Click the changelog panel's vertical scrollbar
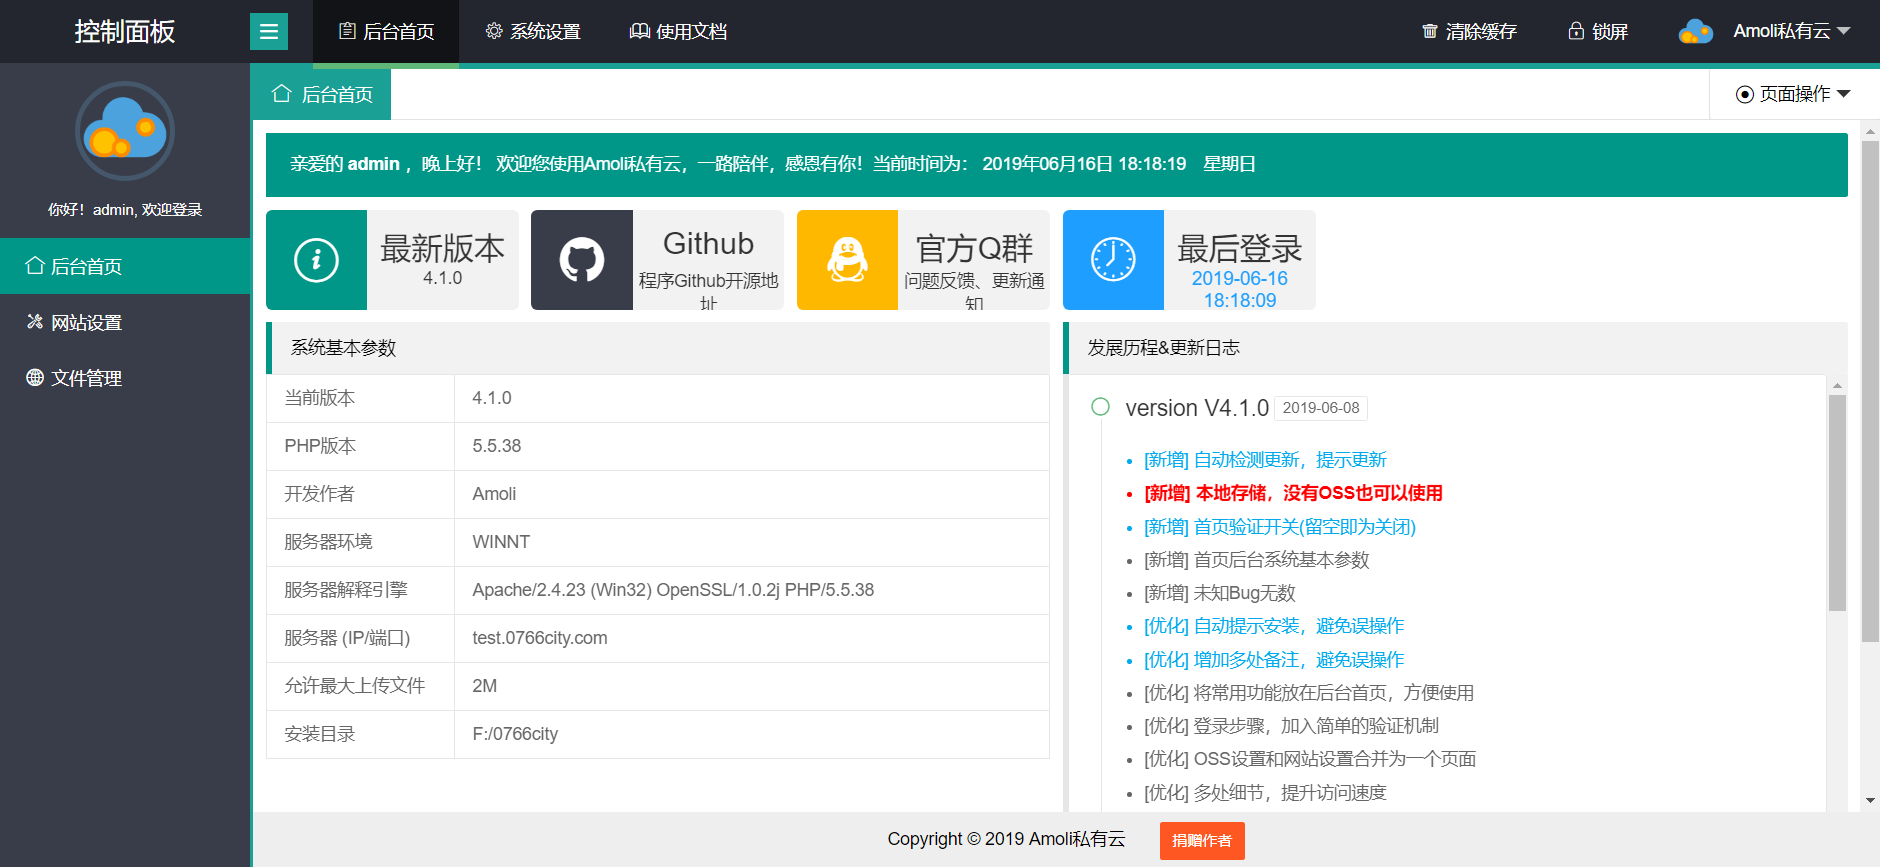The width and height of the screenshot is (1880, 867). pyautogui.click(x=1837, y=502)
